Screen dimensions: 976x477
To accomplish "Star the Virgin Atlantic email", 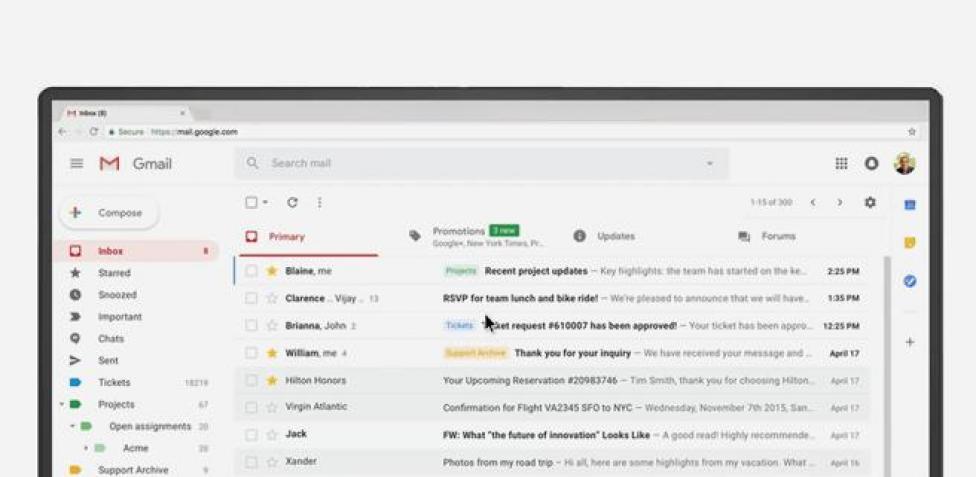I will coord(271,407).
